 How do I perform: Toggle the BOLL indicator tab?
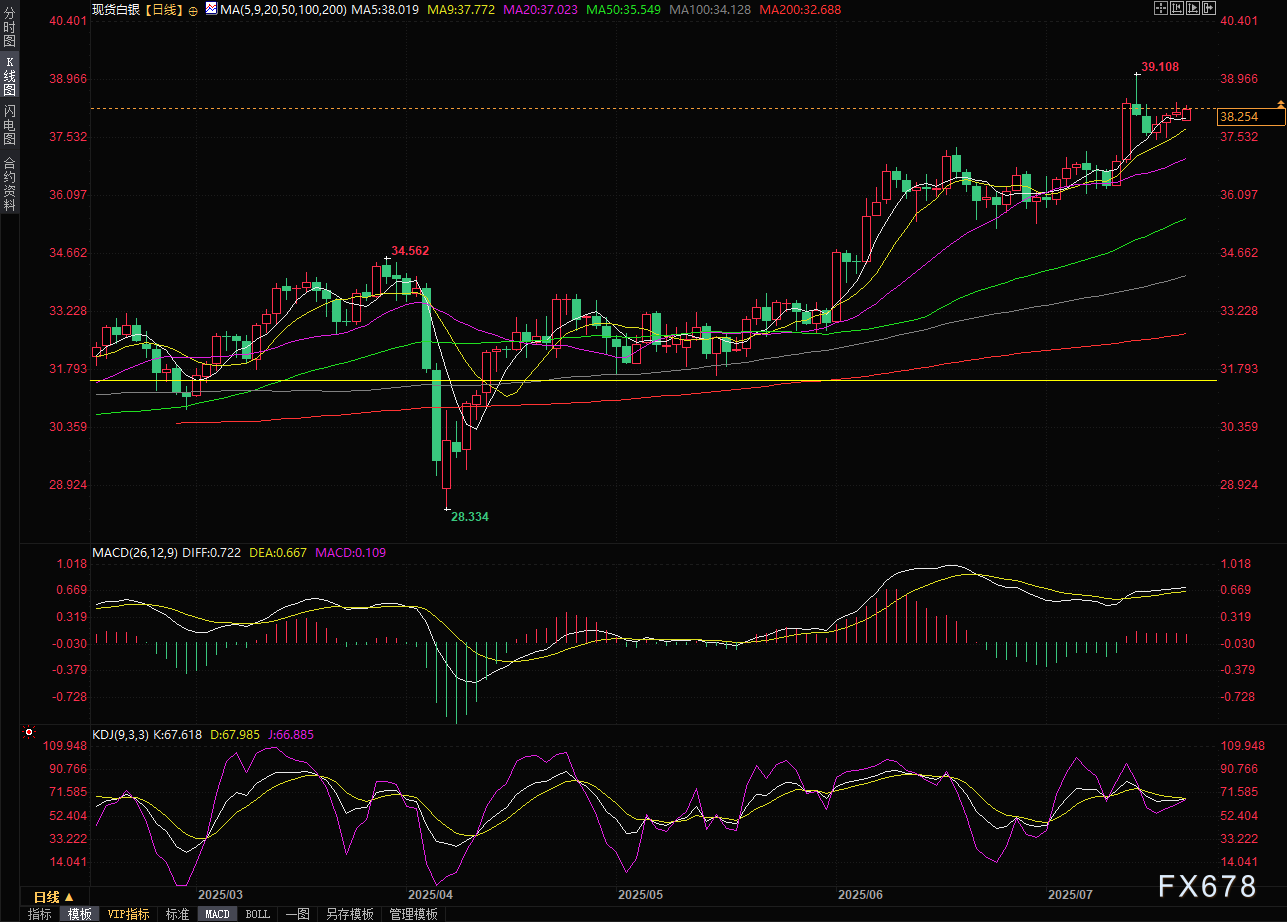258,914
